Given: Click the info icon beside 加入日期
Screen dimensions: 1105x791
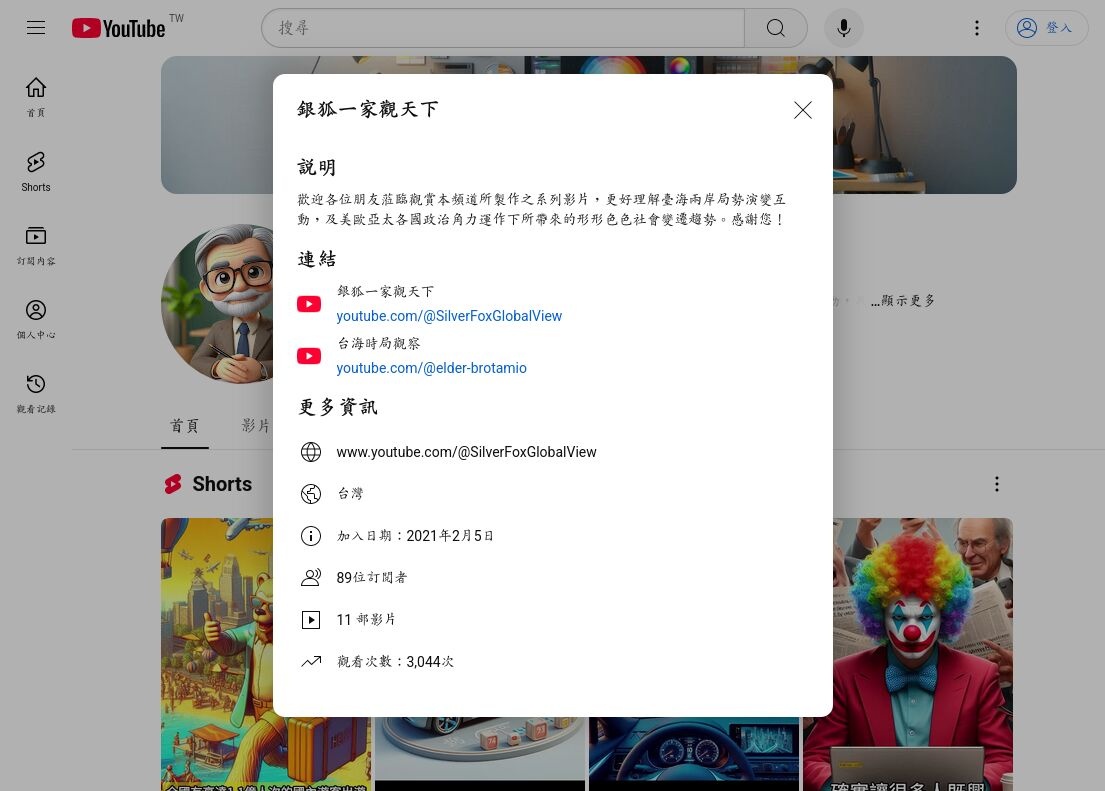Looking at the screenshot, I should 311,536.
